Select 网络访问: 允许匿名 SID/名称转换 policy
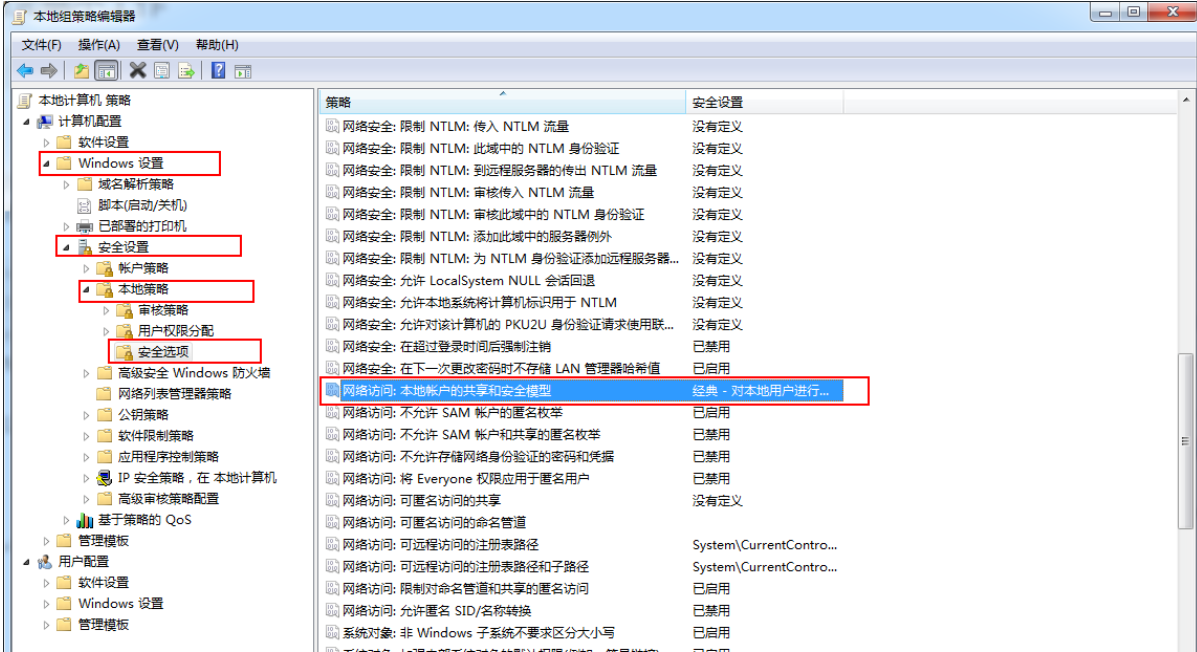The height and width of the screenshot is (652, 1197). click(437, 611)
